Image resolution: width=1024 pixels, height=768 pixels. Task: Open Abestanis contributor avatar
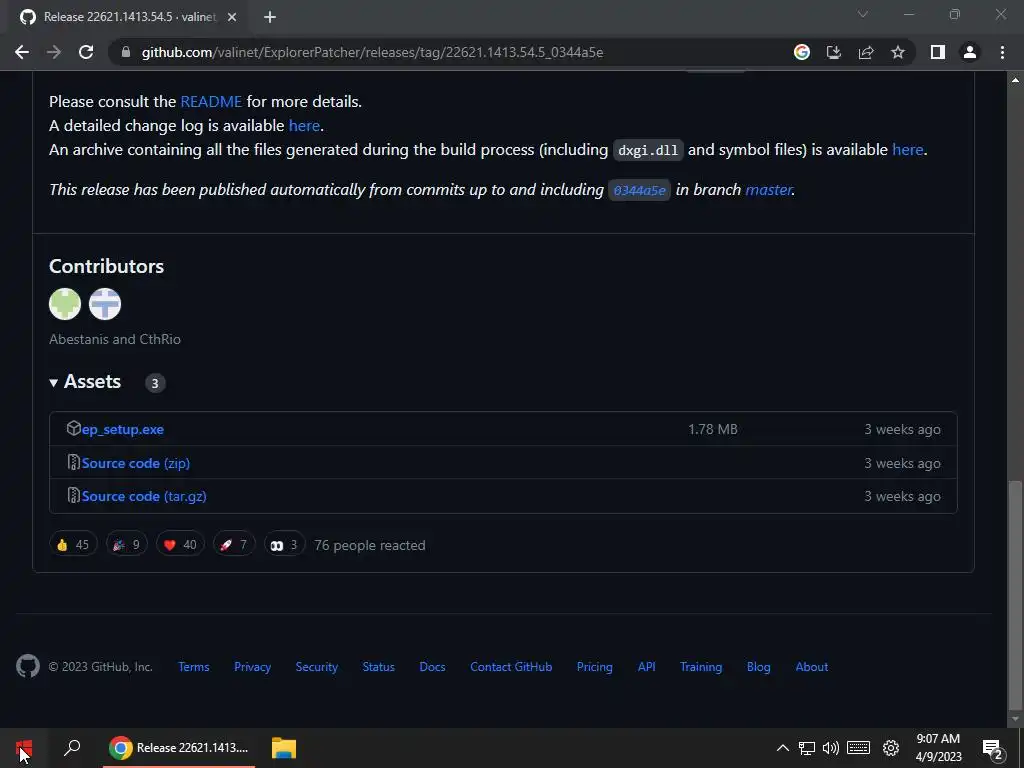(x=65, y=304)
